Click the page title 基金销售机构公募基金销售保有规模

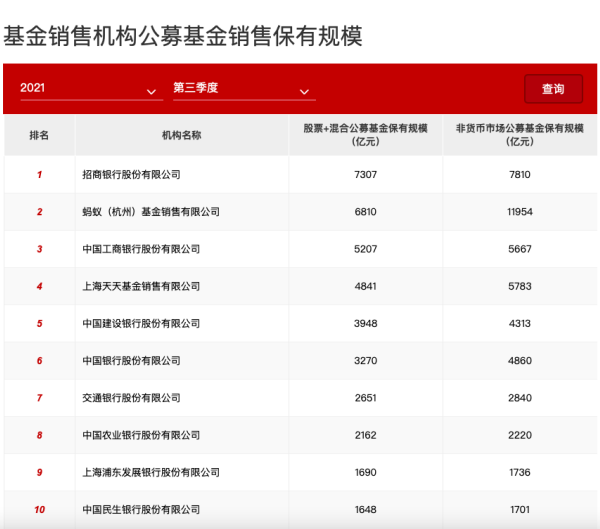point(183,36)
